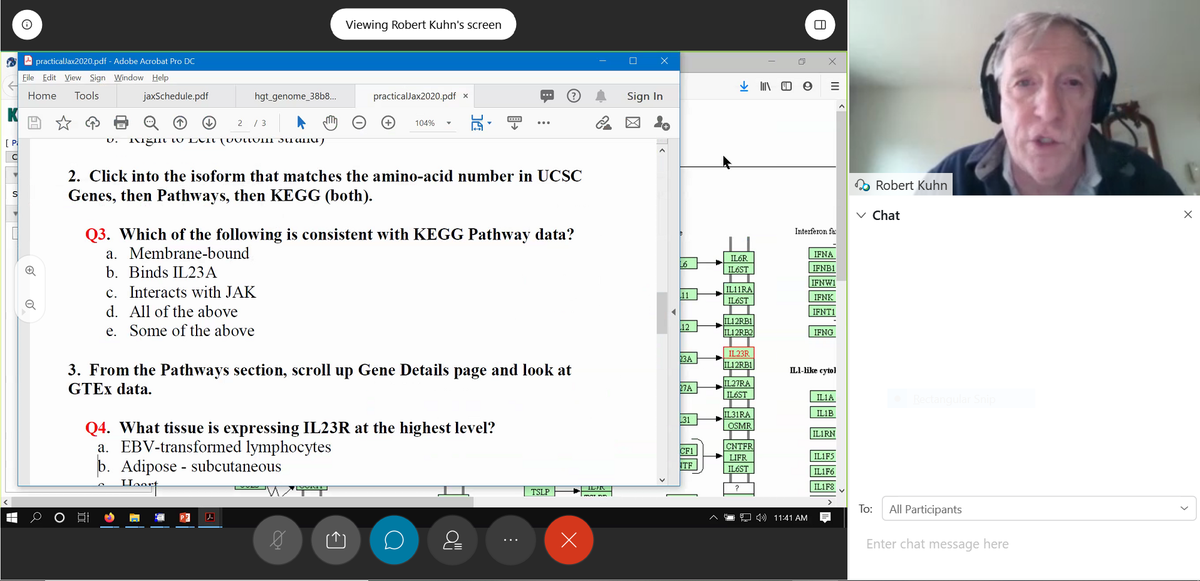The image size is (1200, 581).
Task: Go to previous page with up arrow
Action: pos(180,123)
